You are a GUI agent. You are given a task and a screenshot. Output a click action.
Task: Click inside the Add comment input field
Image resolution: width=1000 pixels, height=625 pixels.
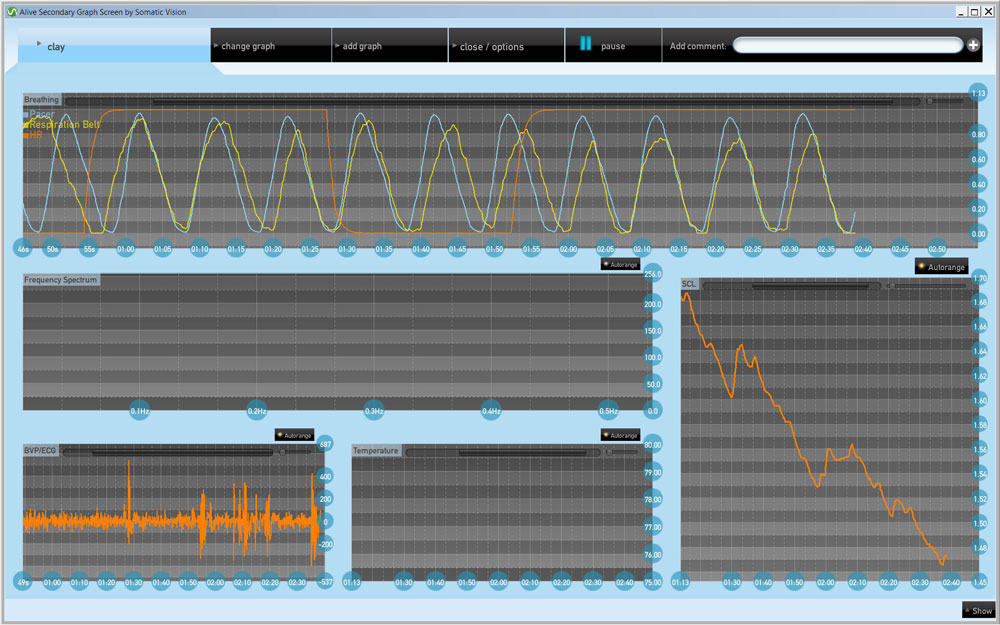850,44
